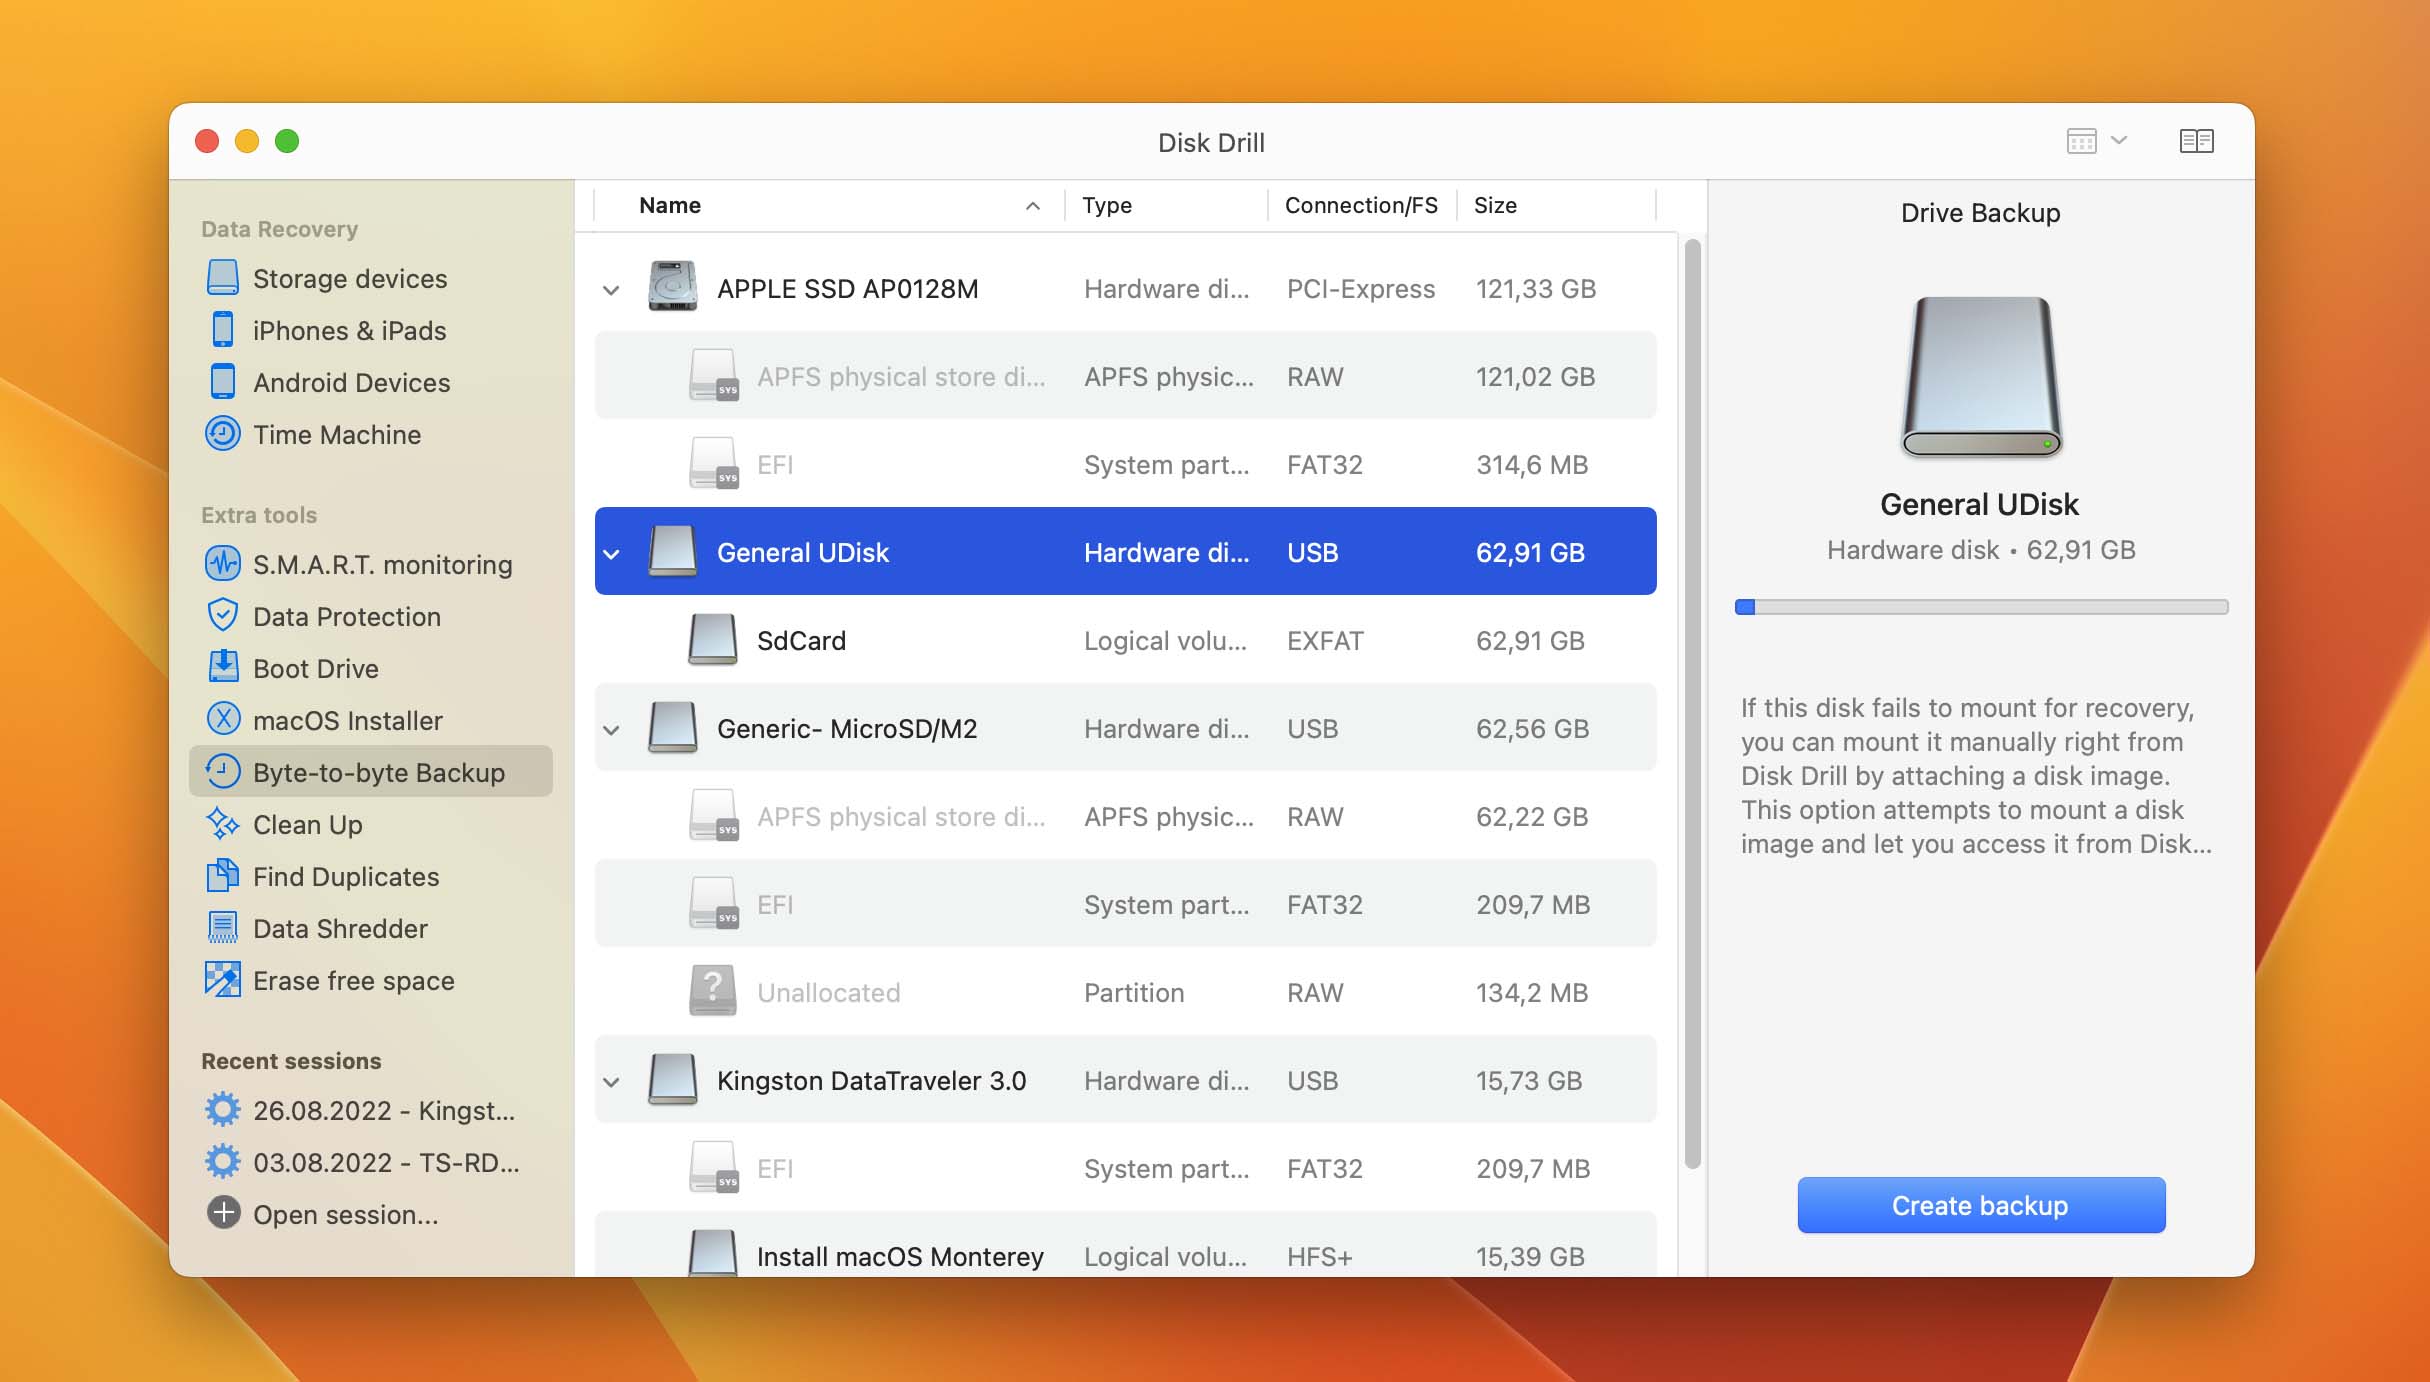Viewport: 2430px width, 1382px height.
Task: Open the view mode dropdown in titlebar
Action: coord(2096,141)
